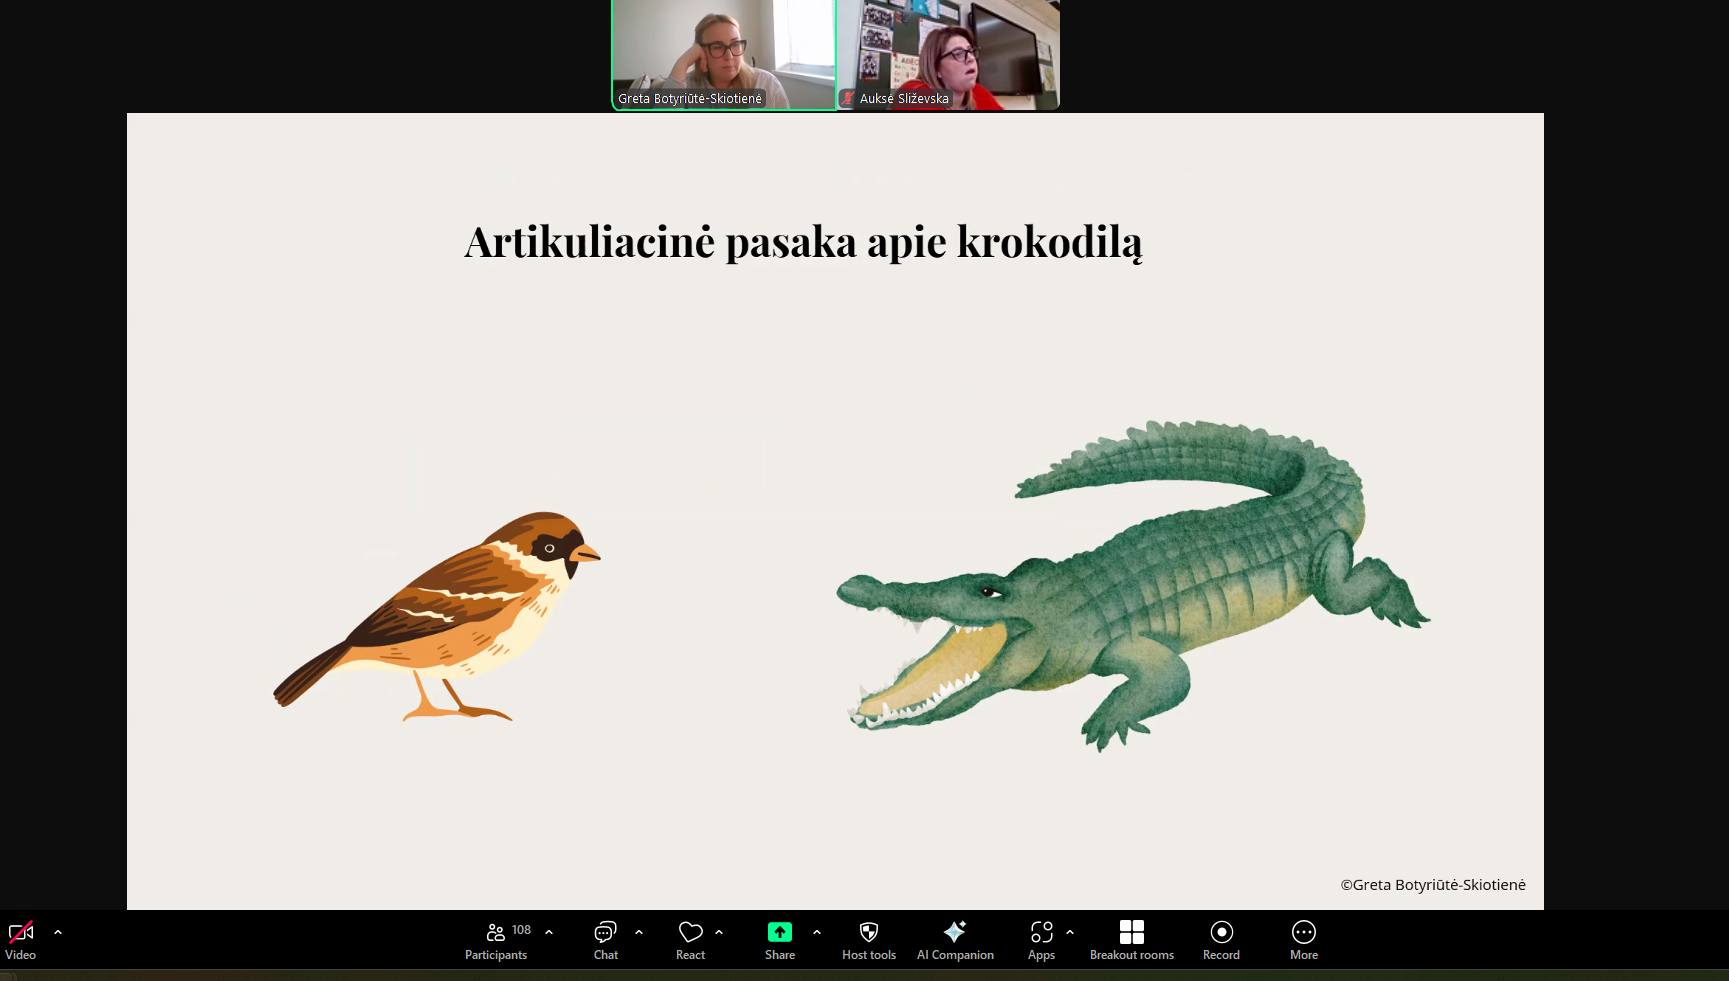The height and width of the screenshot is (981, 1729).
Task: Open the Participants panel
Action: (496, 939)
